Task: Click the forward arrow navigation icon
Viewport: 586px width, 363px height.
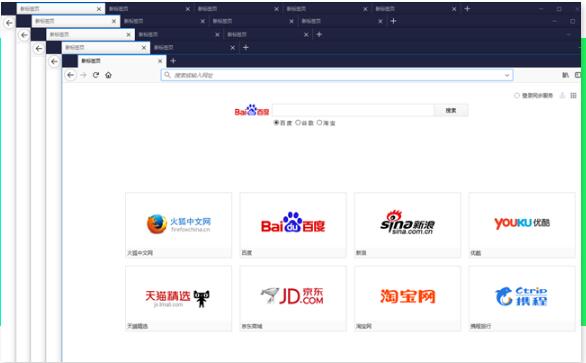Action: [83, 75]
